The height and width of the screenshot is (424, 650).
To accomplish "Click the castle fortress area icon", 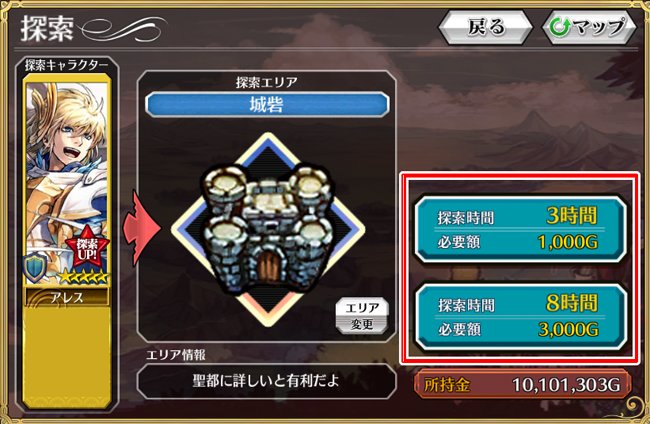I will pos(268,229).
